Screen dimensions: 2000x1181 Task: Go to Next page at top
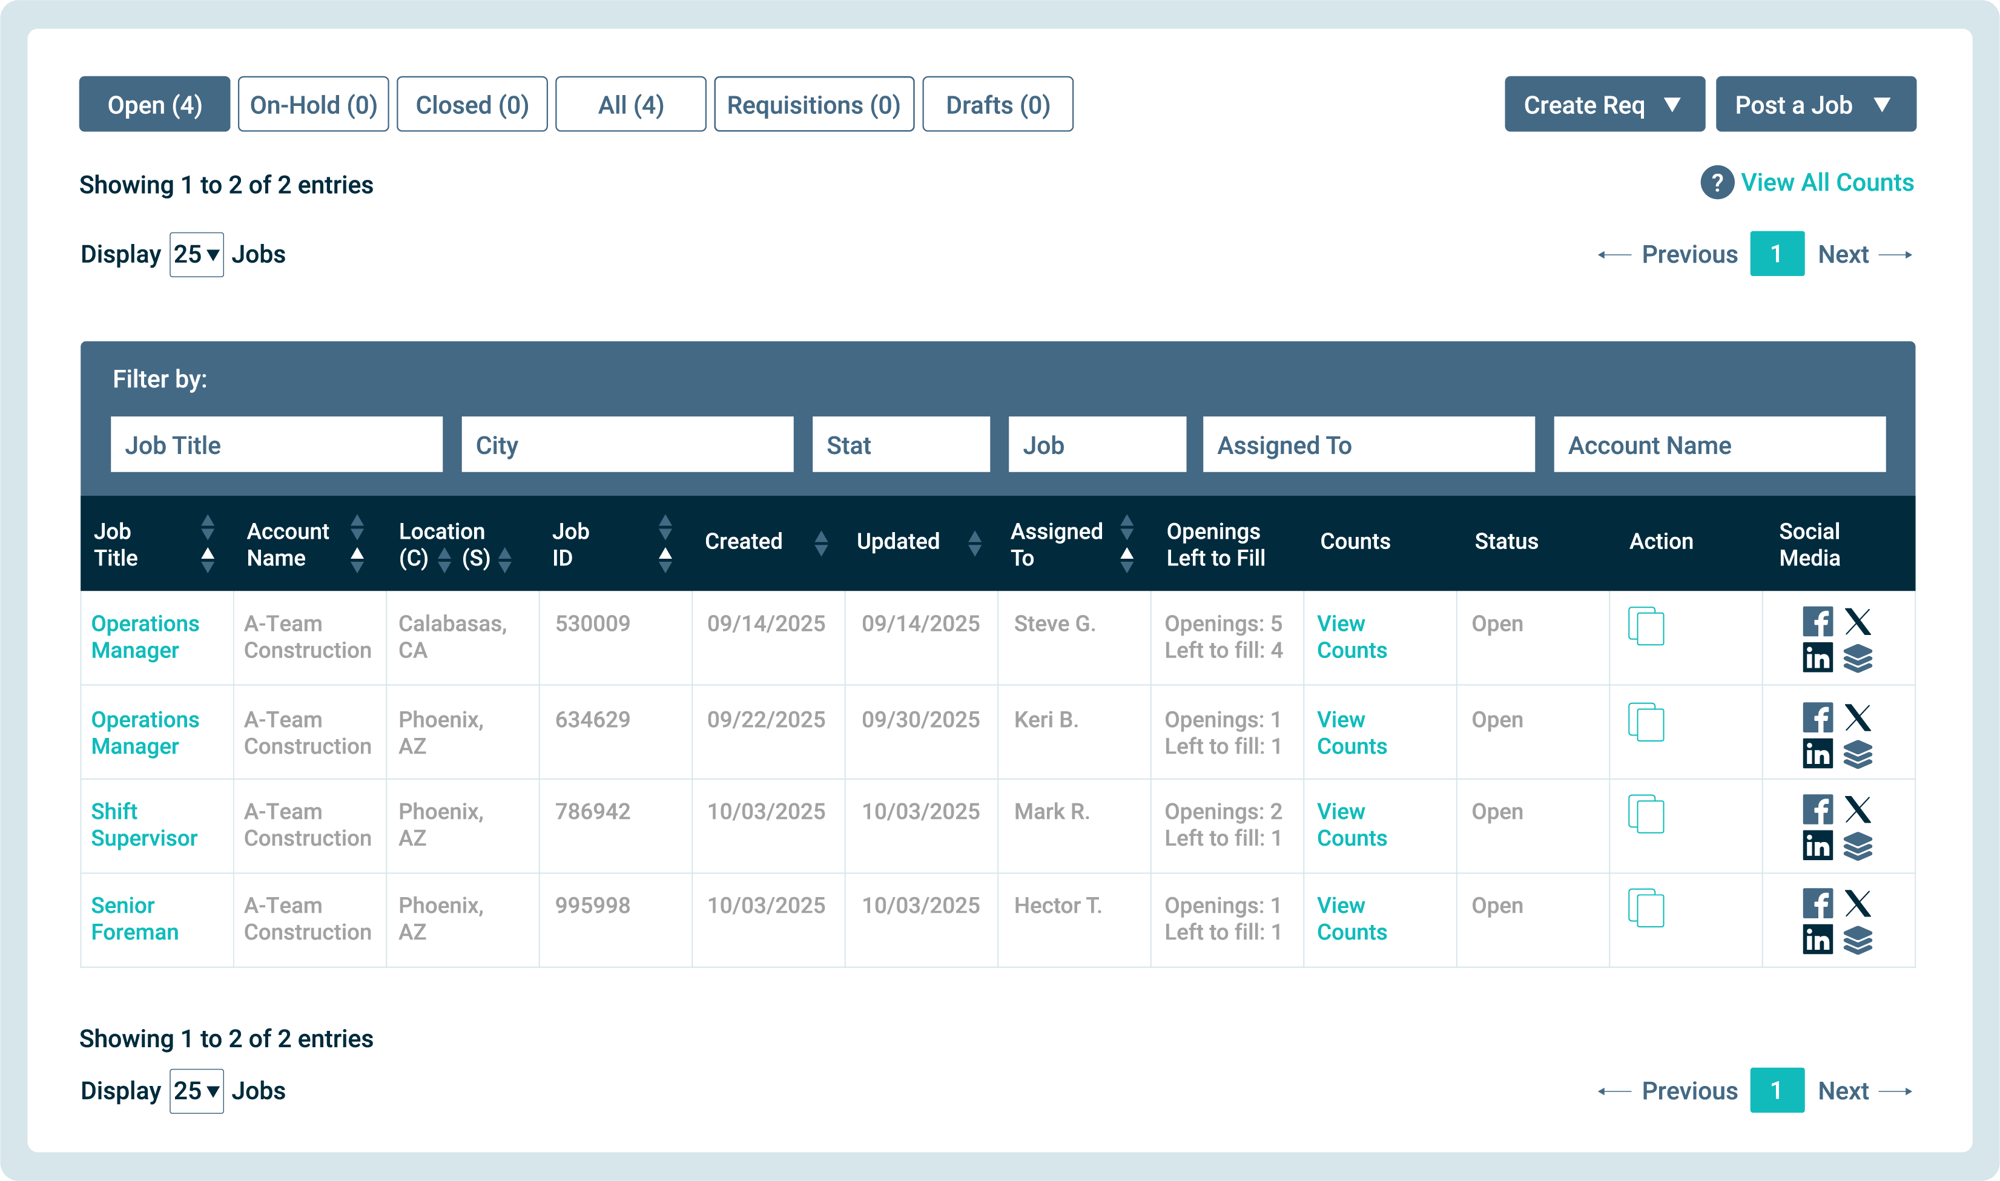click(1865, 254)
